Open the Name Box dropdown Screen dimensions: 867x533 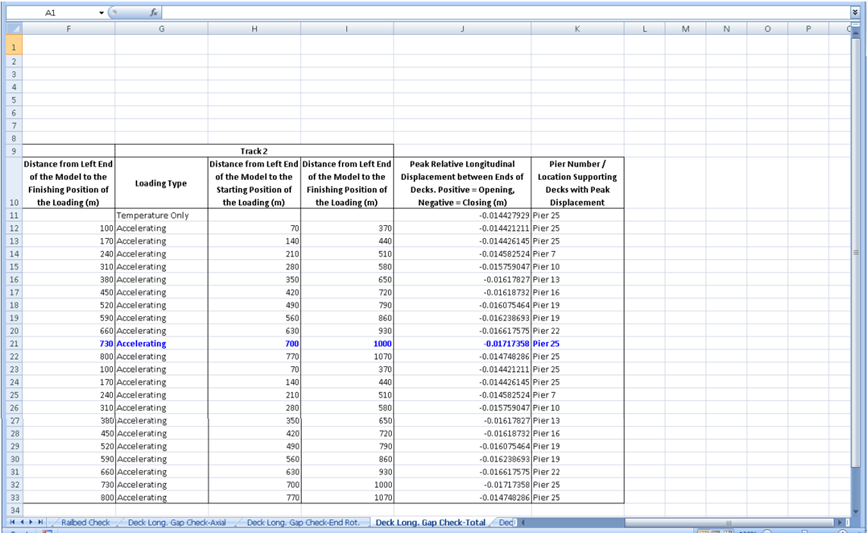pos(101,13)
